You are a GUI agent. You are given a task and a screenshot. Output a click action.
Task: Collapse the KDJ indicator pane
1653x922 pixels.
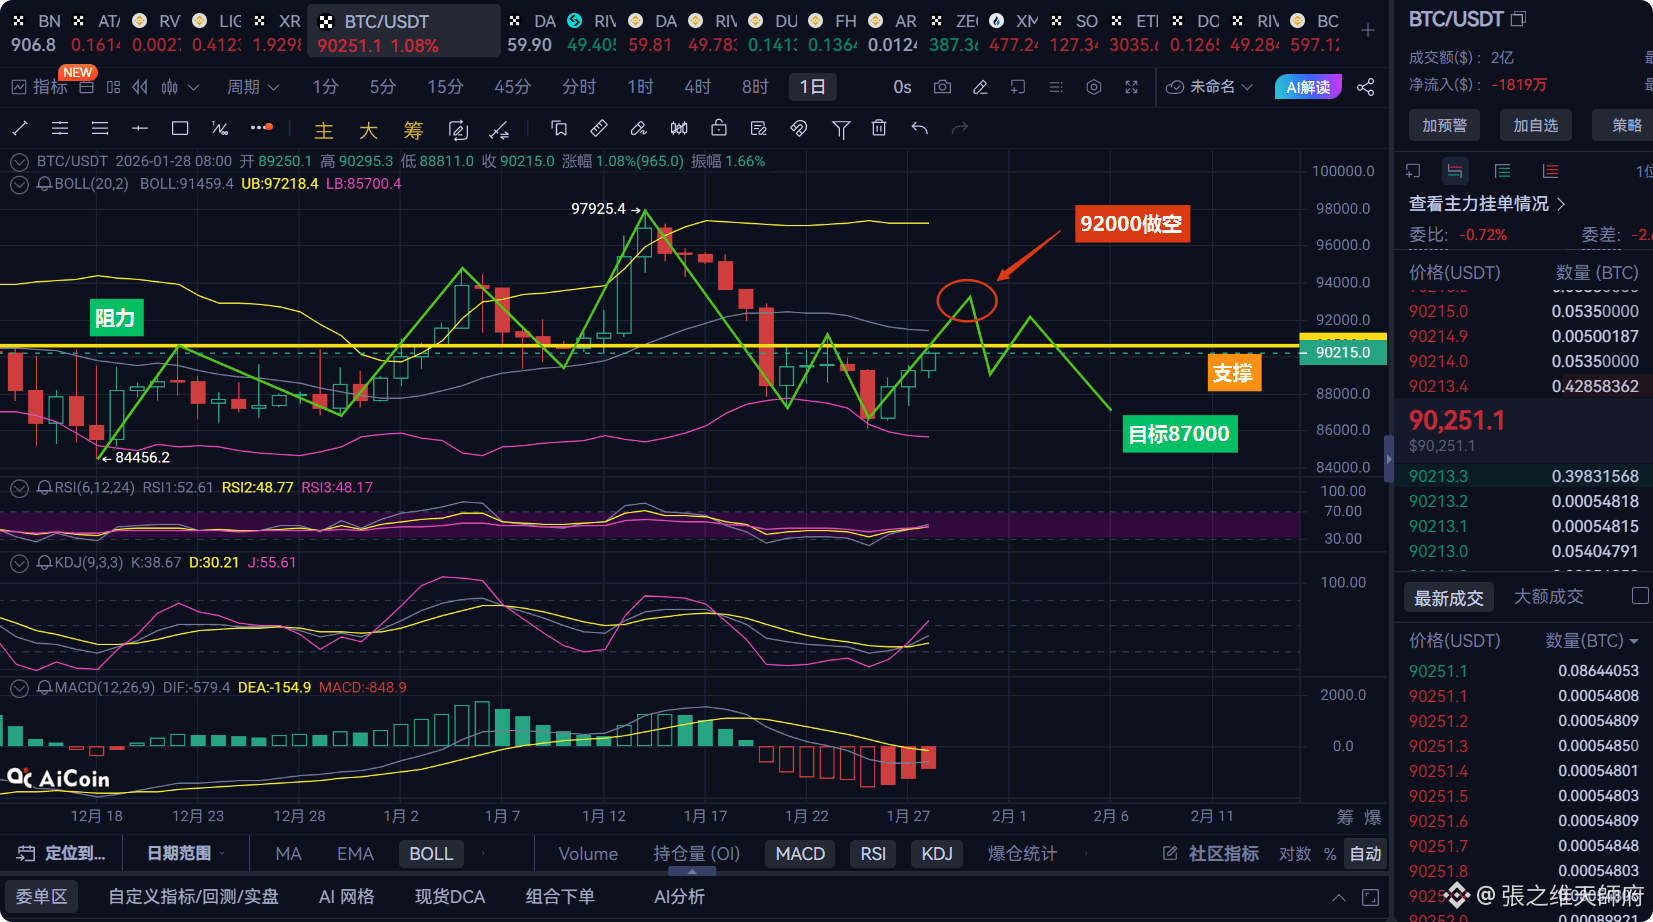pyautogui.click(x=19, y=562)
